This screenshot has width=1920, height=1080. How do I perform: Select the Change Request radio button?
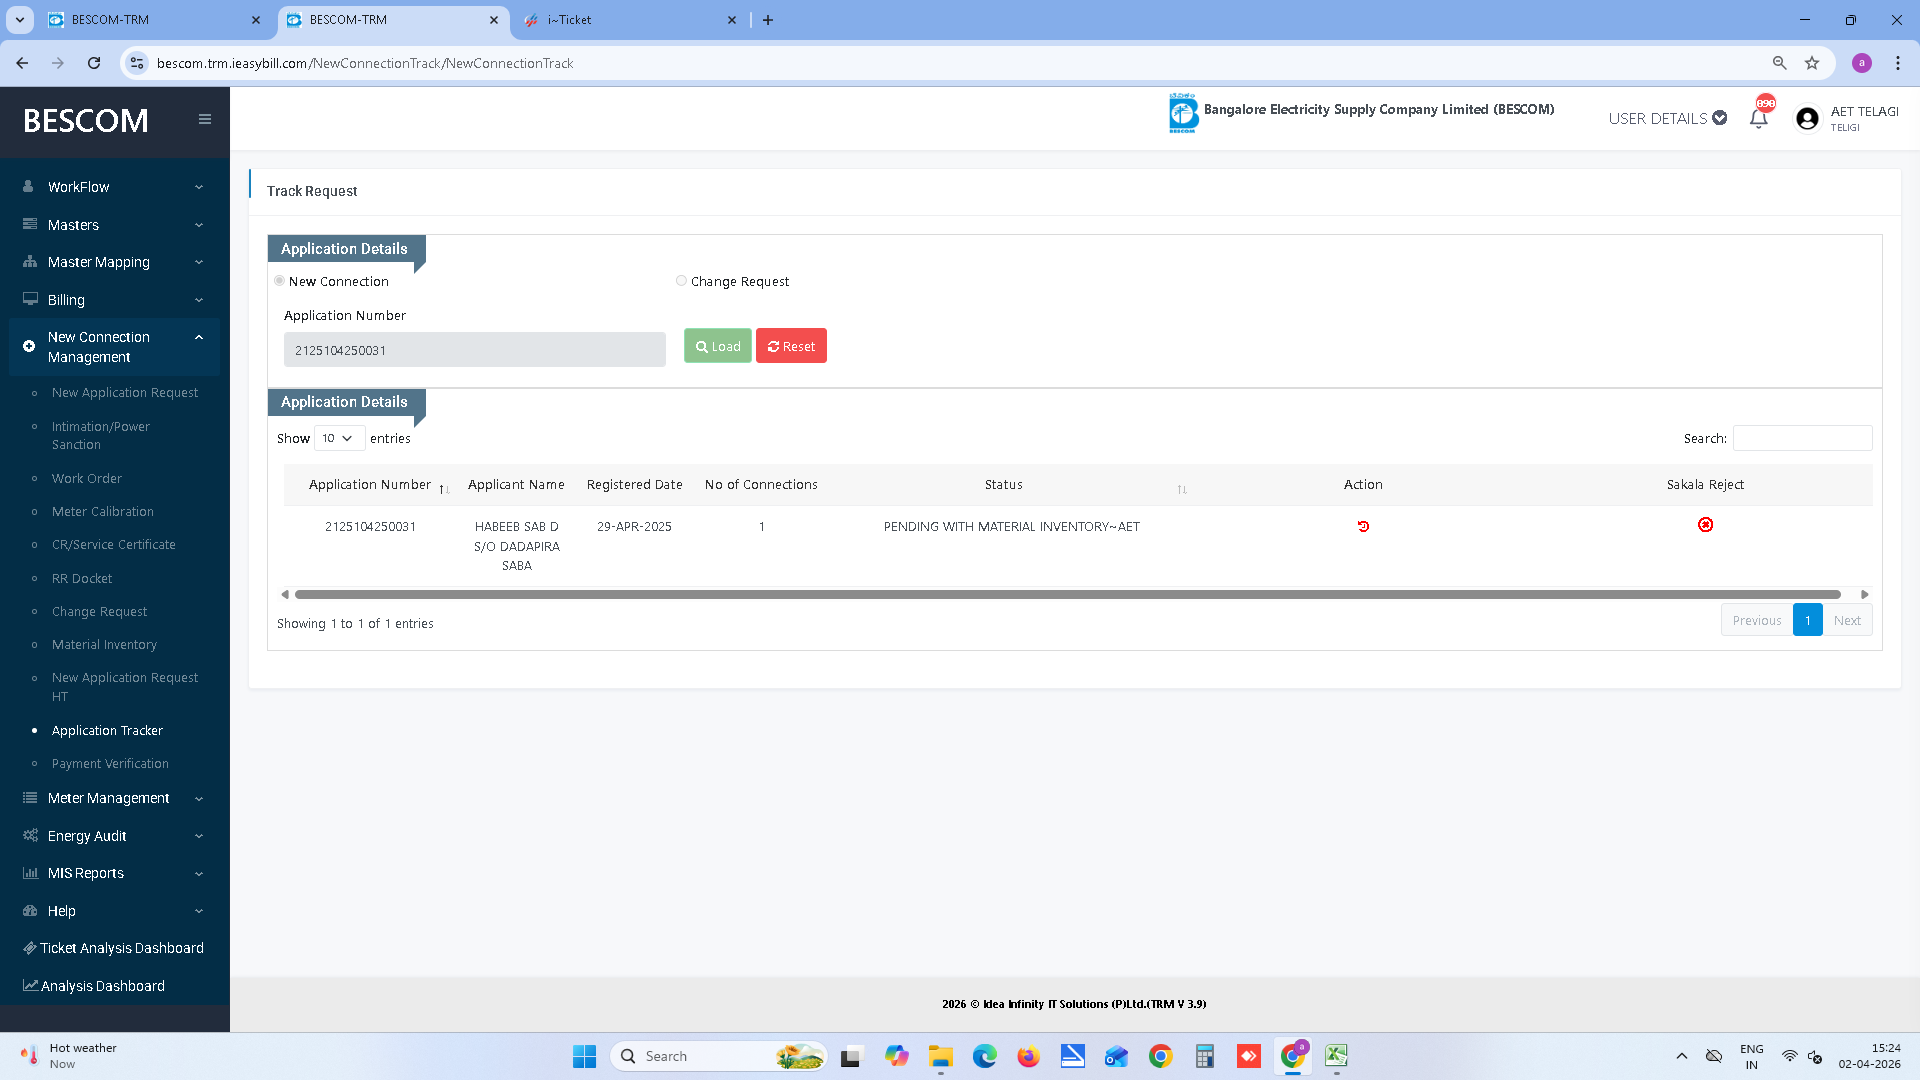click(x=681, y=281)
